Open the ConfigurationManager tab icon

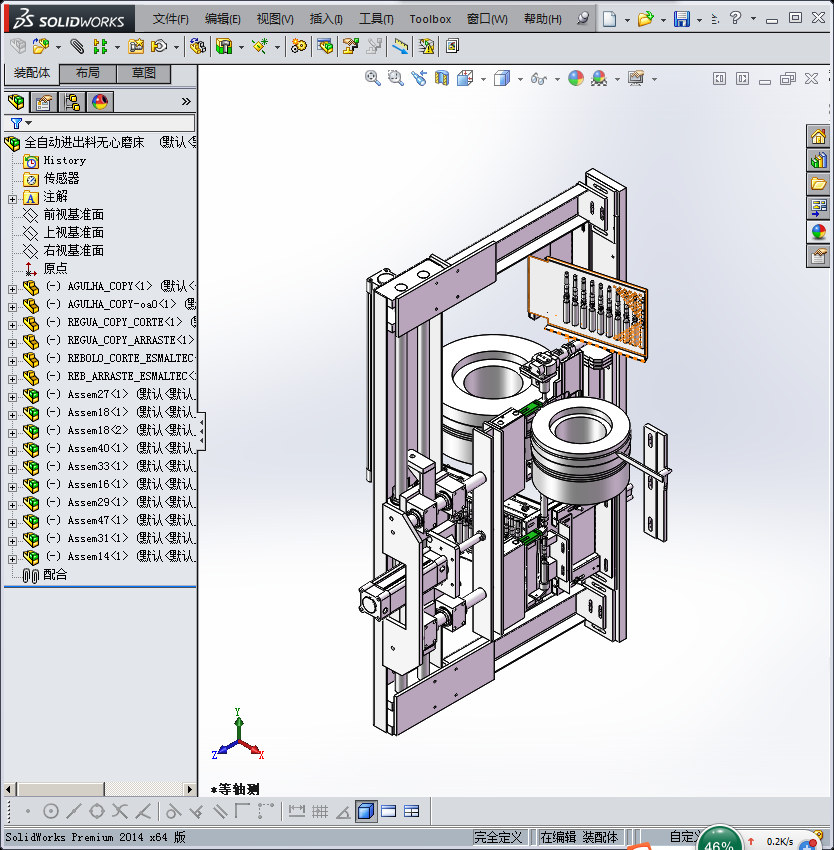coord(72,101)
